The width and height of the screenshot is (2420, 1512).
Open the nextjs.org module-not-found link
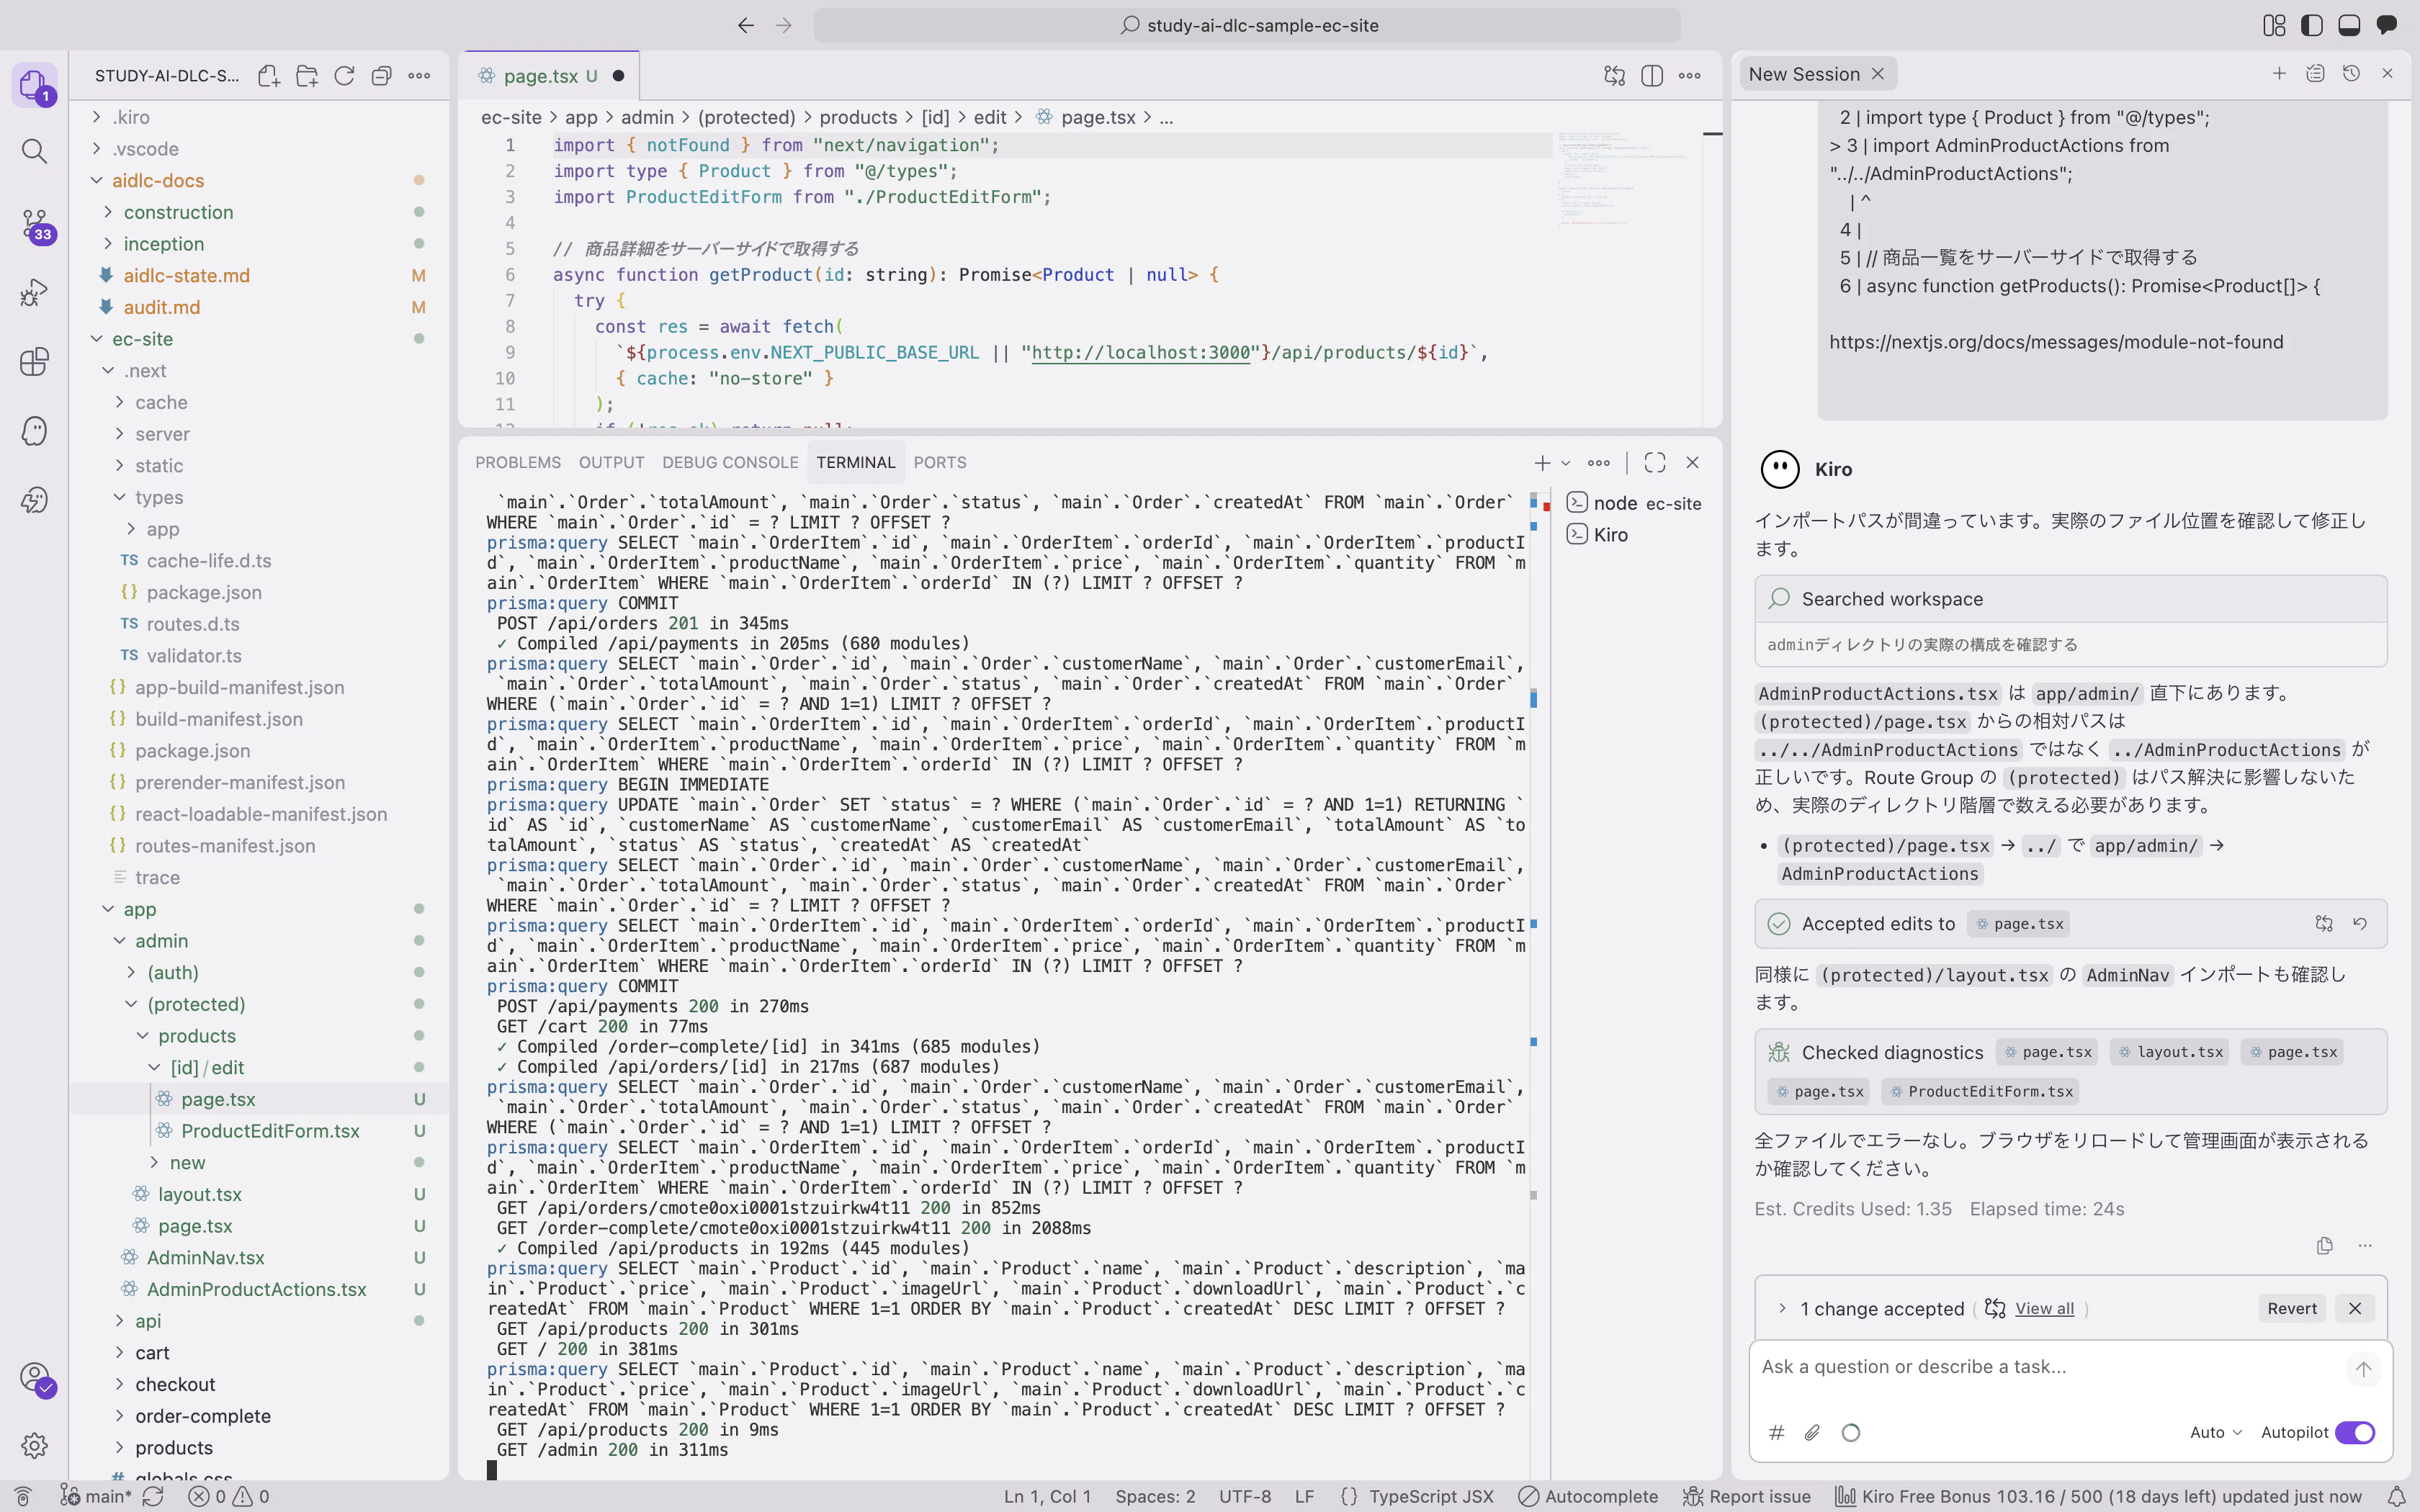coord(2056,342)
